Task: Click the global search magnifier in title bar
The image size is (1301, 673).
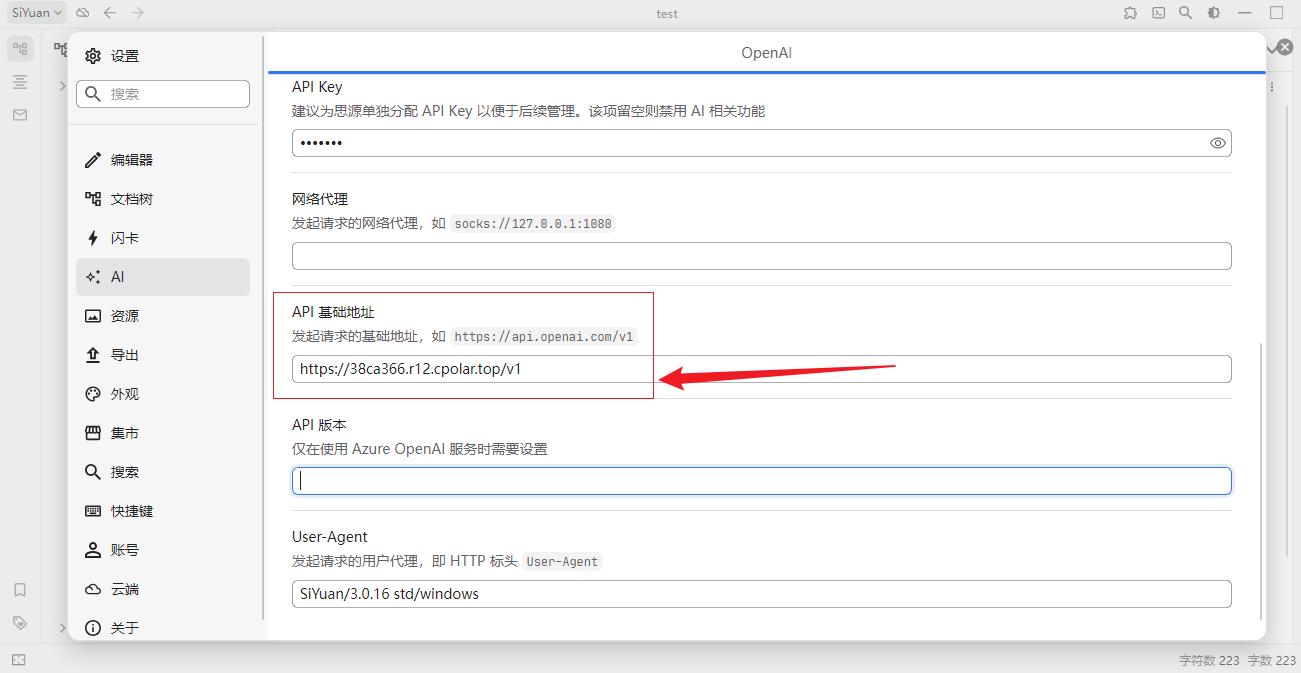Action: (x=1185, y=13)
